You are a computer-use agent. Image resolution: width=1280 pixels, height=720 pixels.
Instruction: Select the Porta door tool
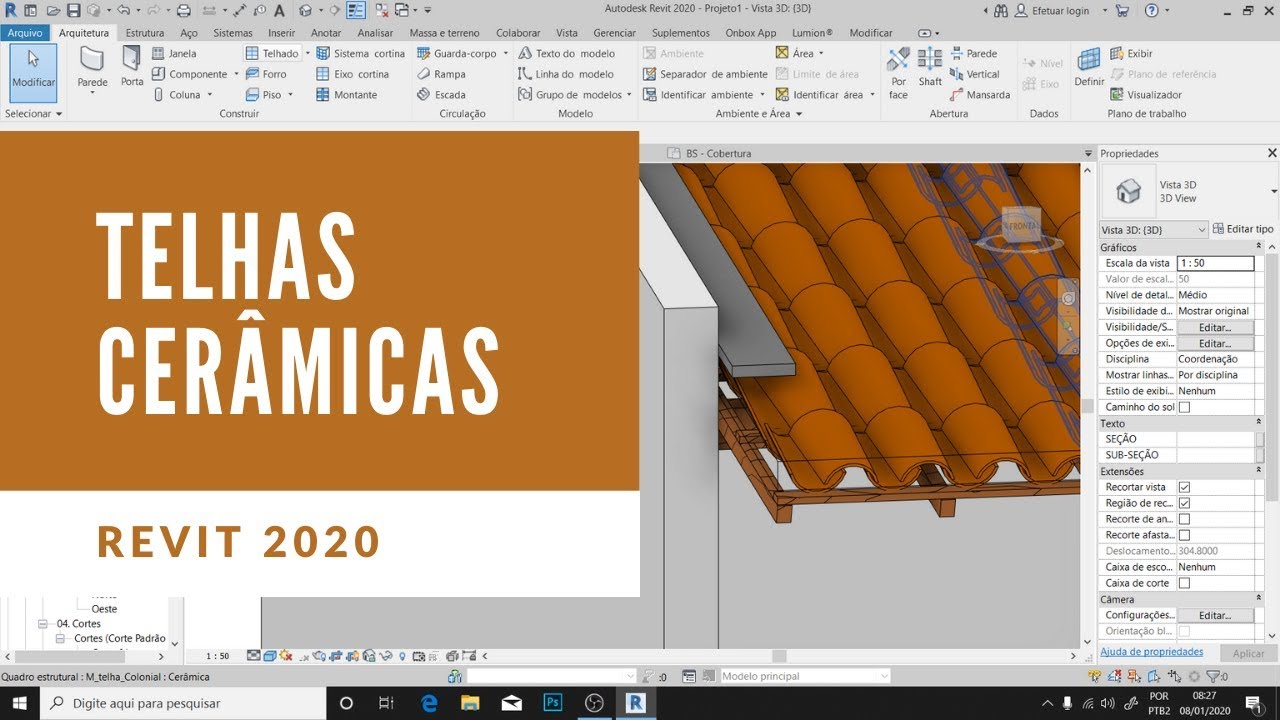tap(132, 66)
